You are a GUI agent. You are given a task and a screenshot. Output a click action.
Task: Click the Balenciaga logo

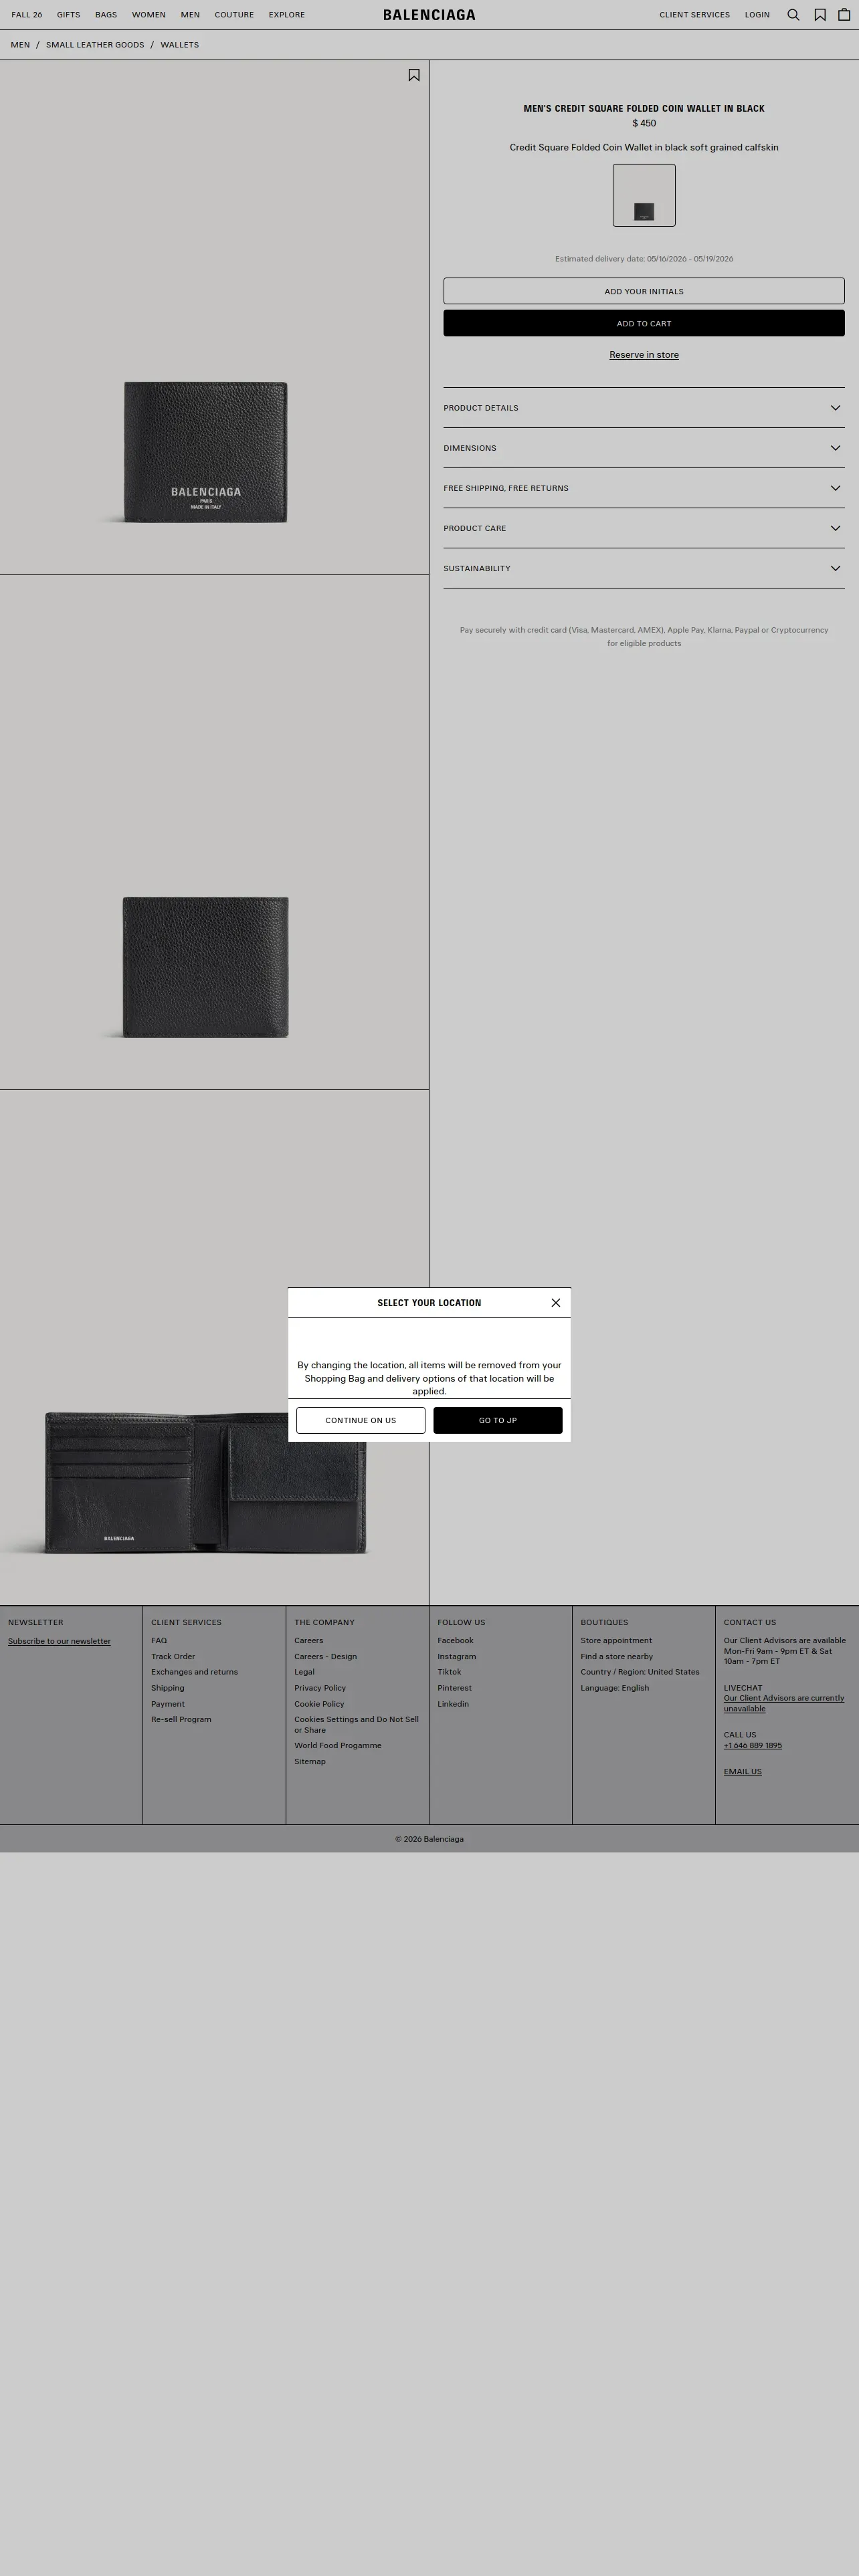tap(429, 15)
